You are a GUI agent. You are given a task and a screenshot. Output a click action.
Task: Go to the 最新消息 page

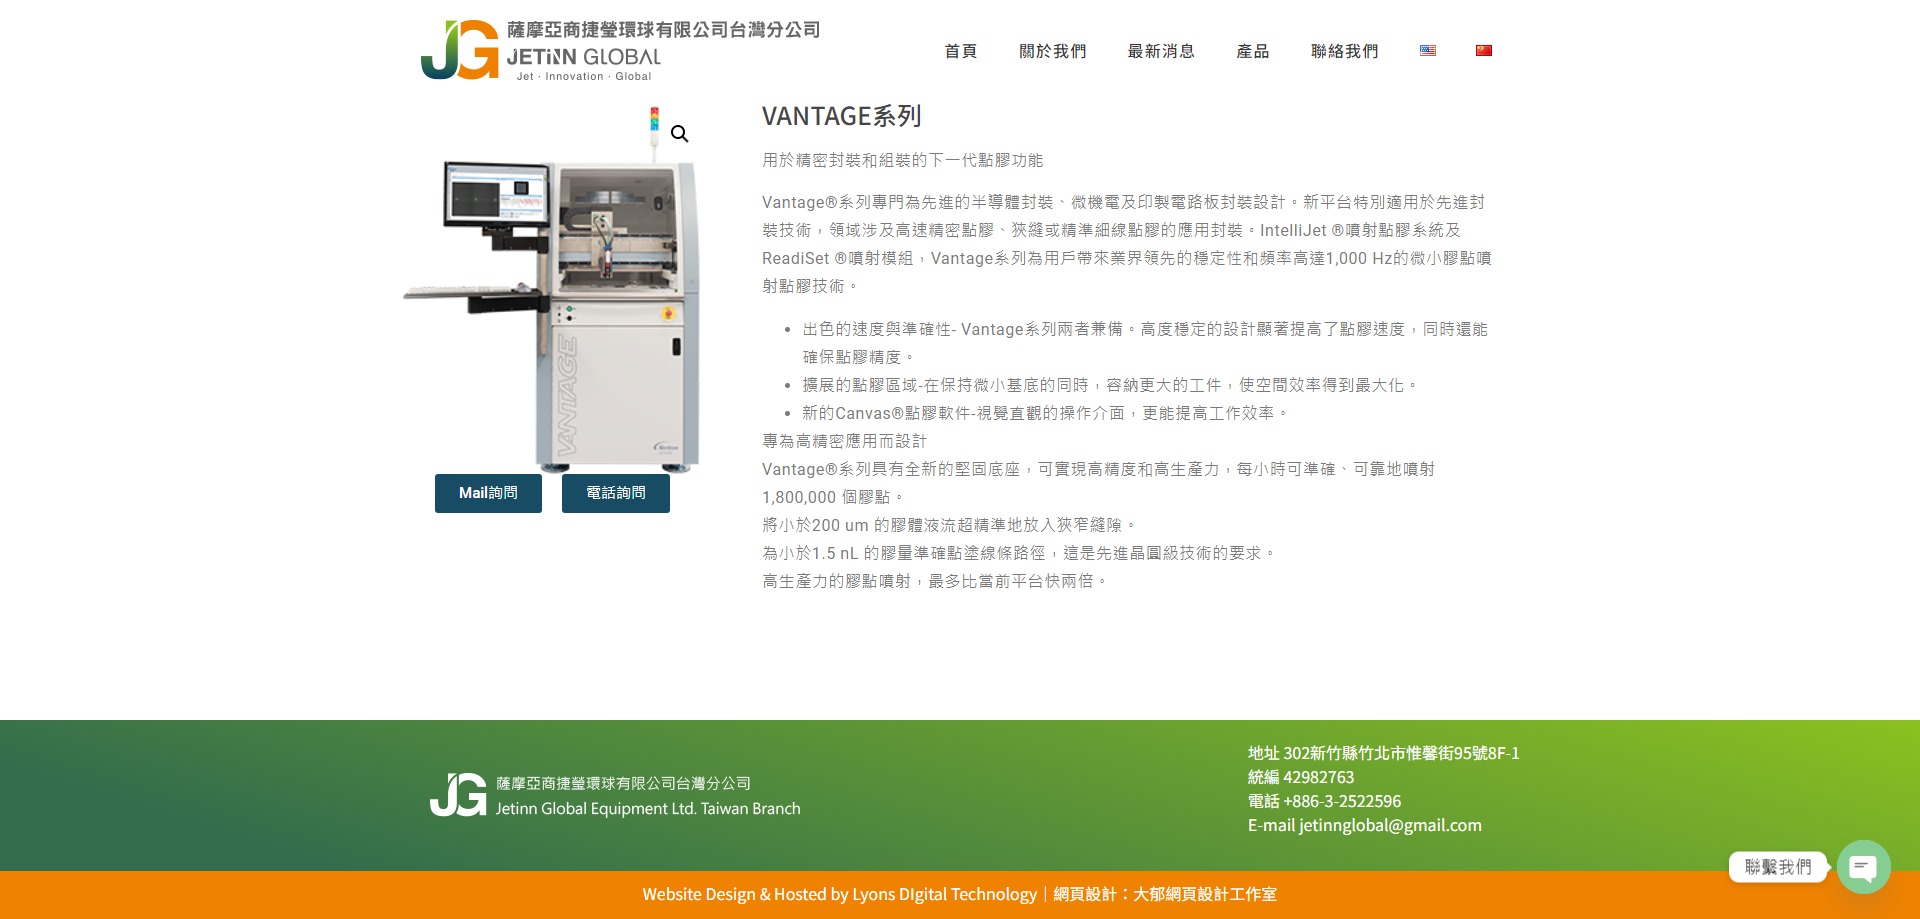(1161, 51)
